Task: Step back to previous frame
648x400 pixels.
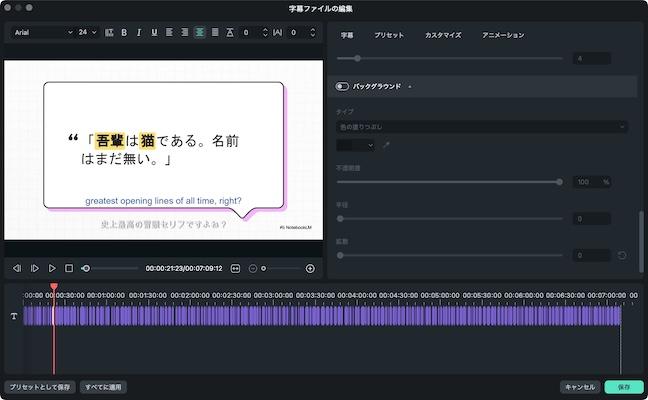Action: click(17, 269)
